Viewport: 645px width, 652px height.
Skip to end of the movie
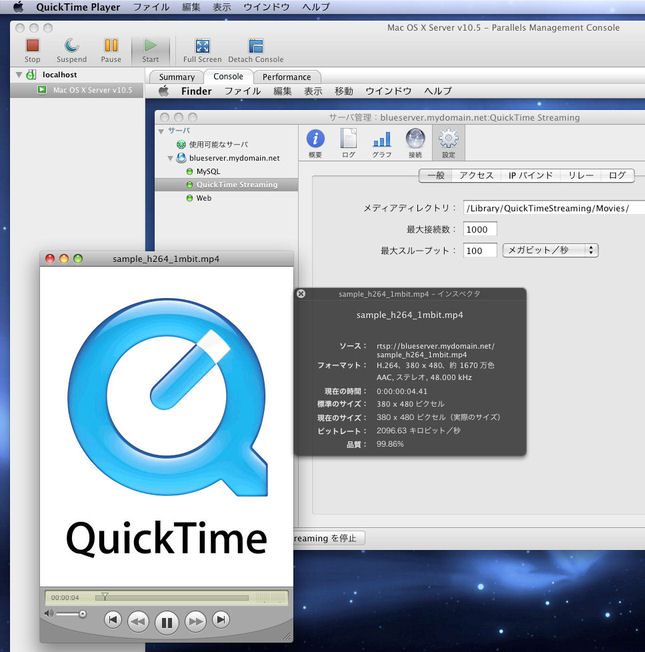click(x=221, y=620)
